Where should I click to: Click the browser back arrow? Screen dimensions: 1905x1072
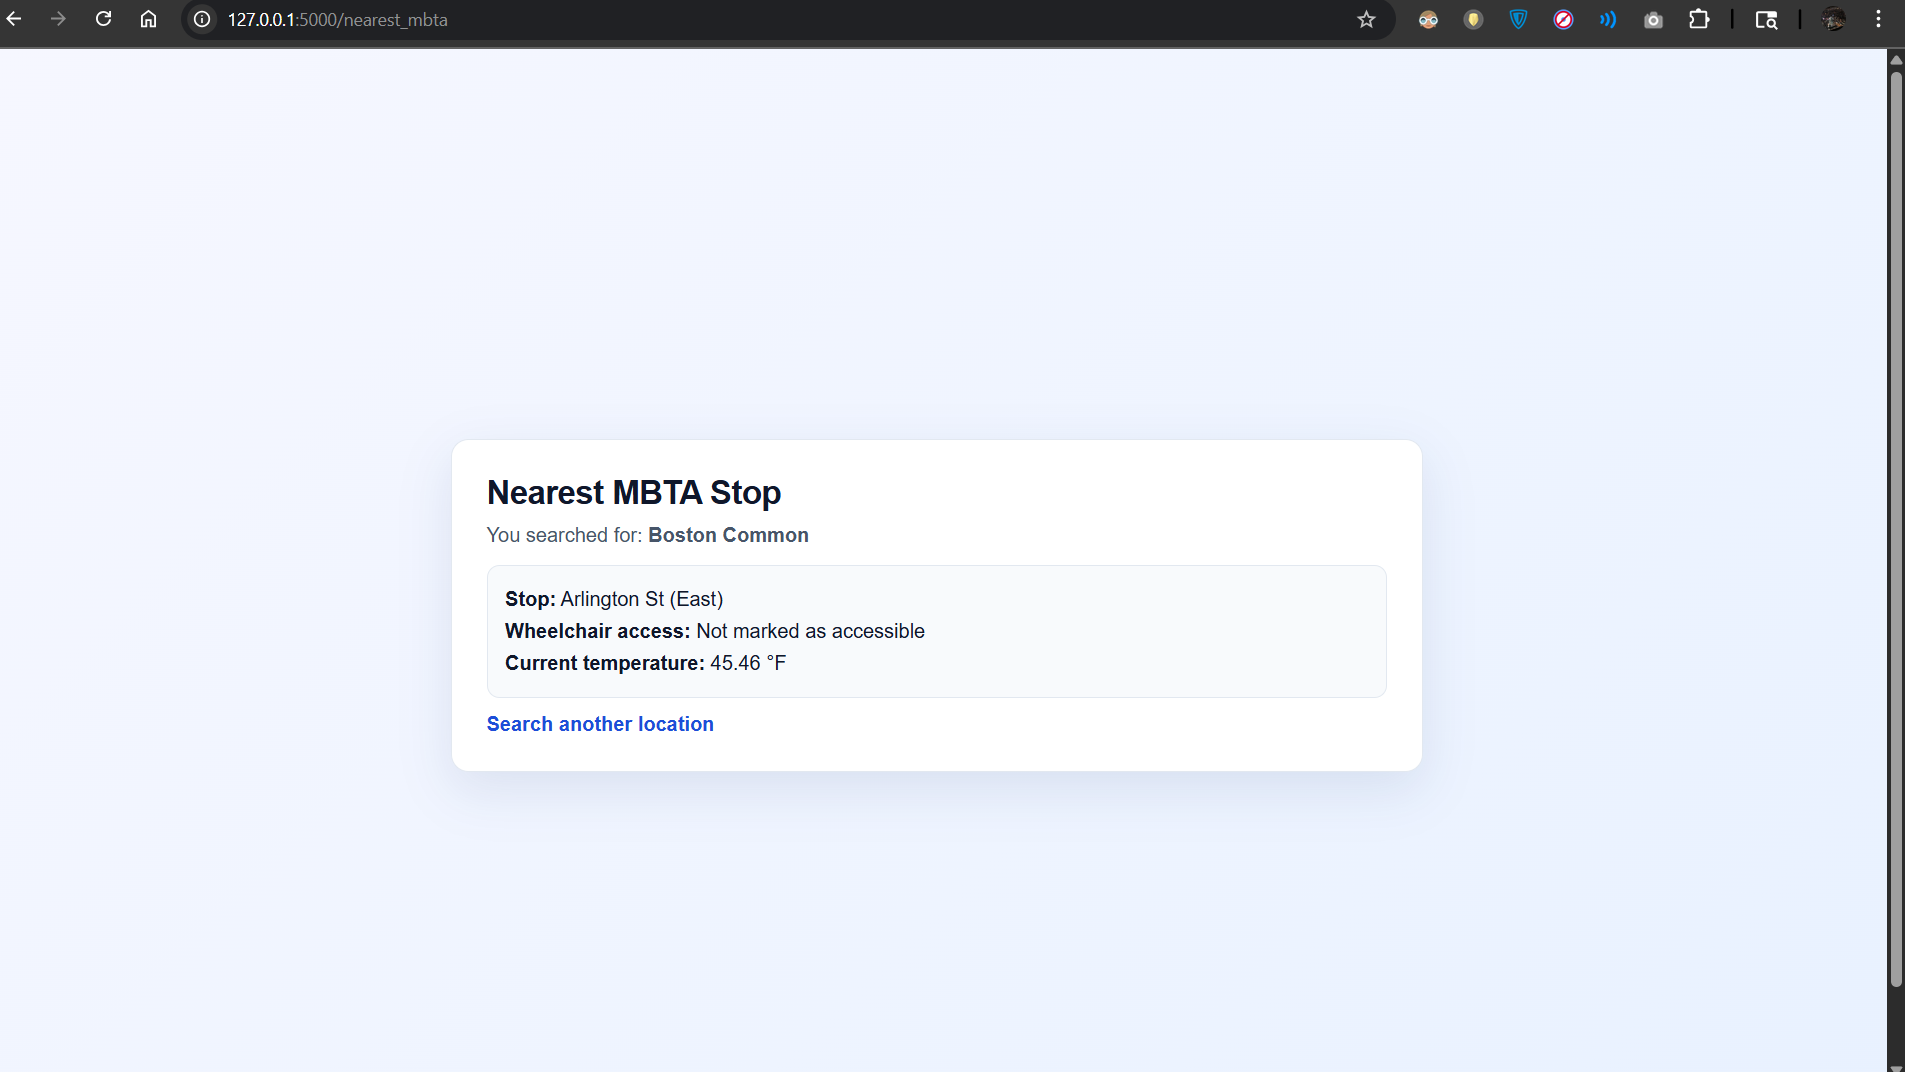click(x=14, y=19)
